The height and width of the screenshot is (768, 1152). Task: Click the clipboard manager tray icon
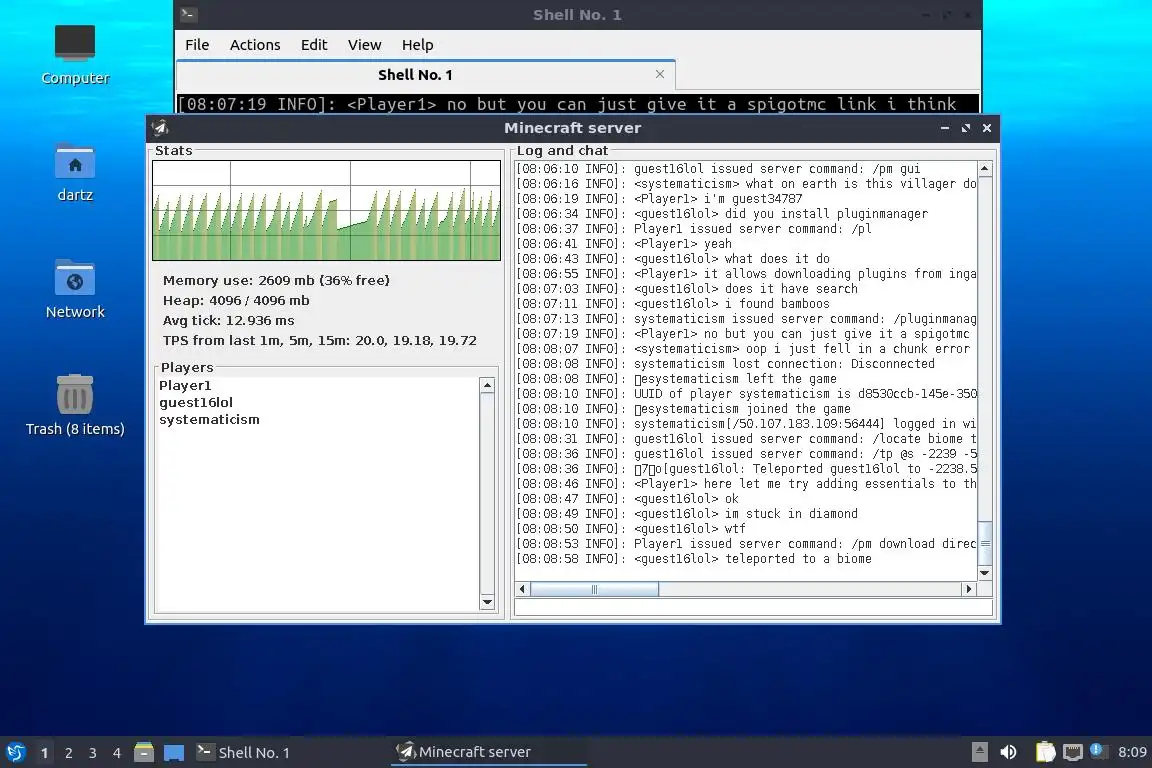pos(1045,752)
